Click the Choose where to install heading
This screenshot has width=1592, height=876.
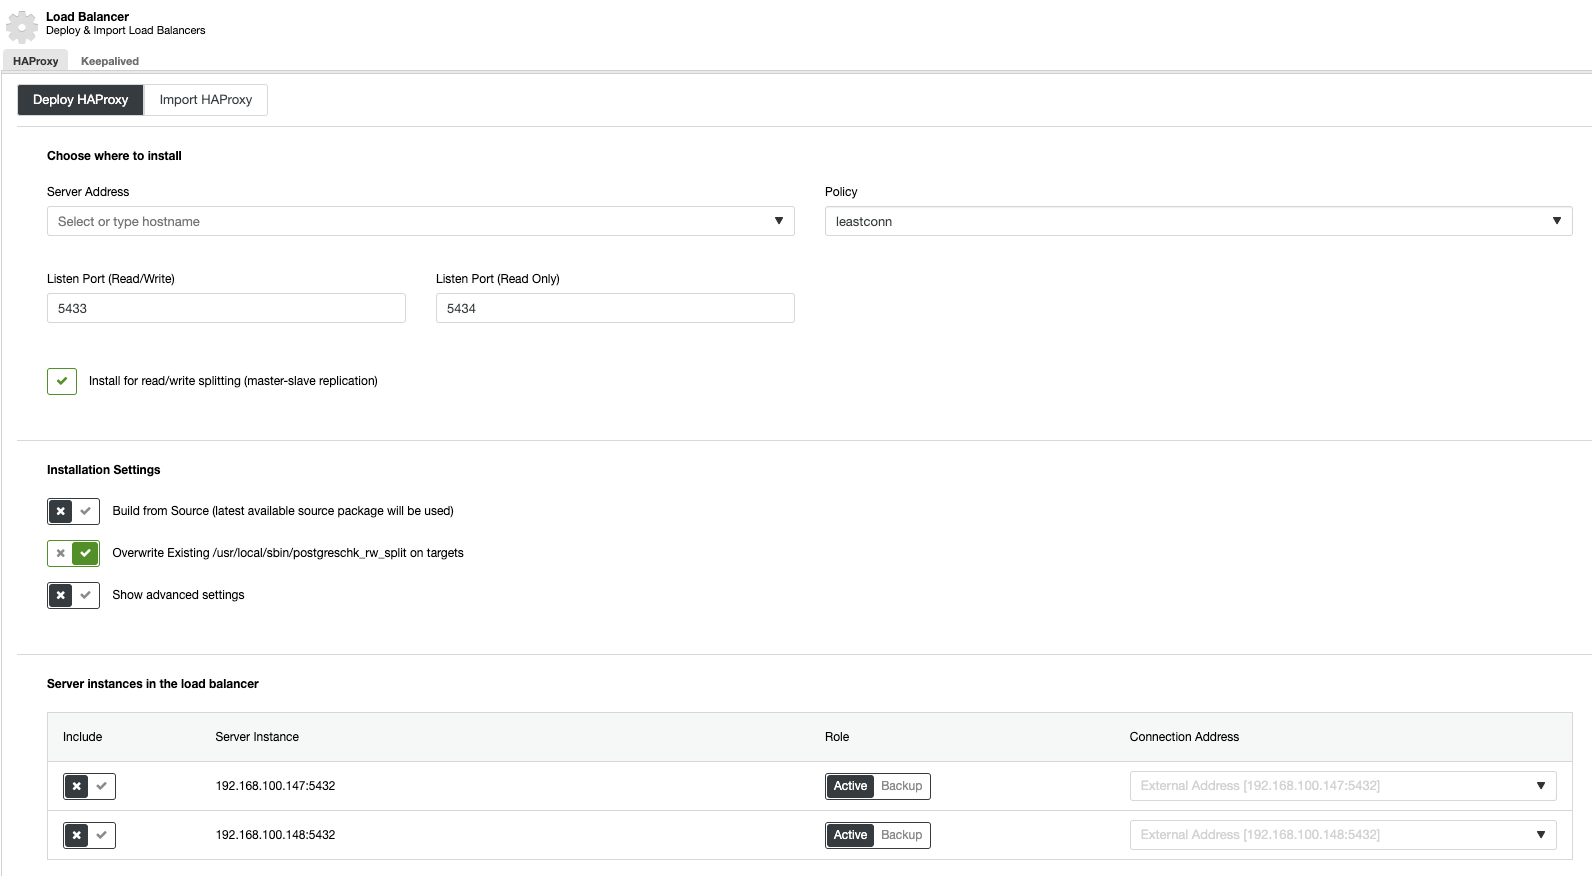[114, 156]
